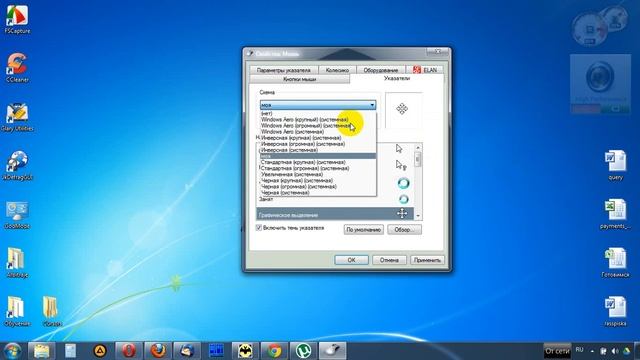Switch to the Параметры указателя tab

pos(284,70)
